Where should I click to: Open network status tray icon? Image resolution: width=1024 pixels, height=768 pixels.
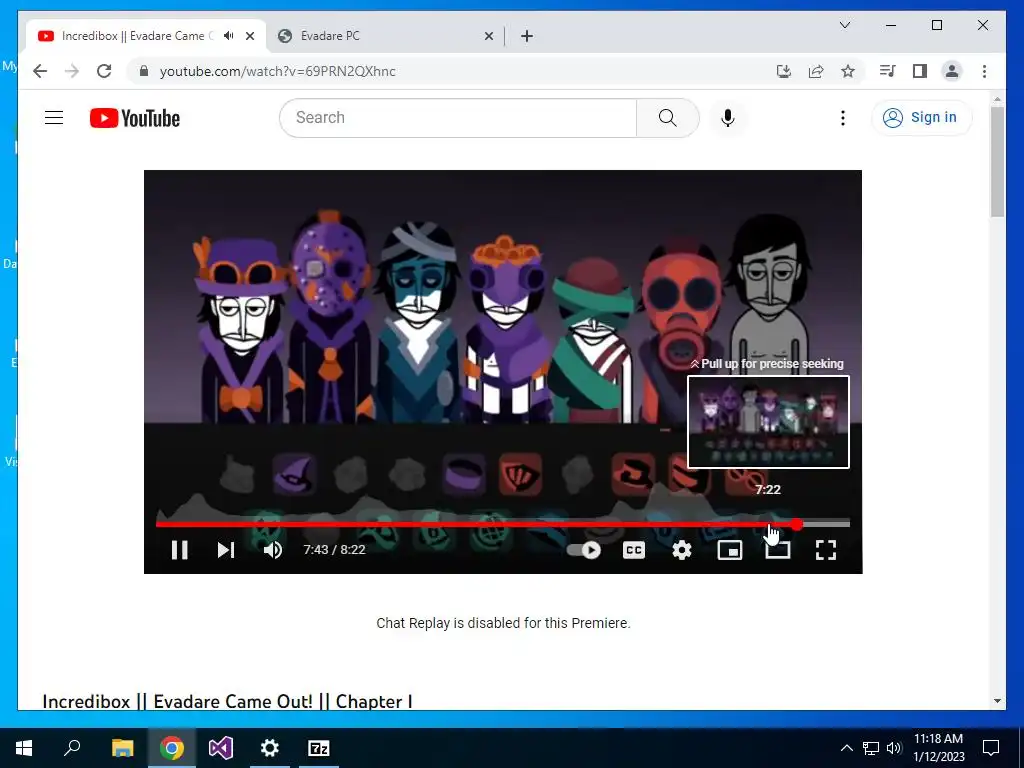[871, 748]
